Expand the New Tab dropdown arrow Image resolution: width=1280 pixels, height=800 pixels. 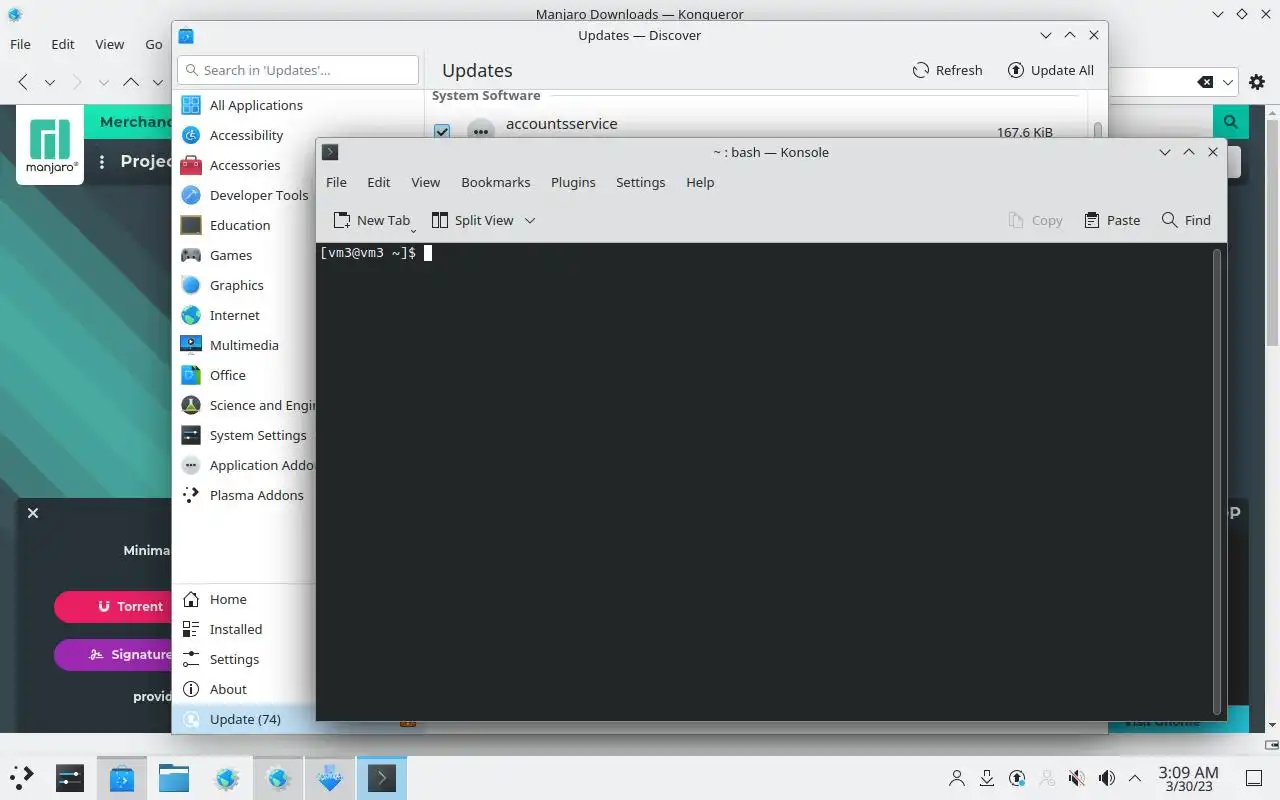413,231
